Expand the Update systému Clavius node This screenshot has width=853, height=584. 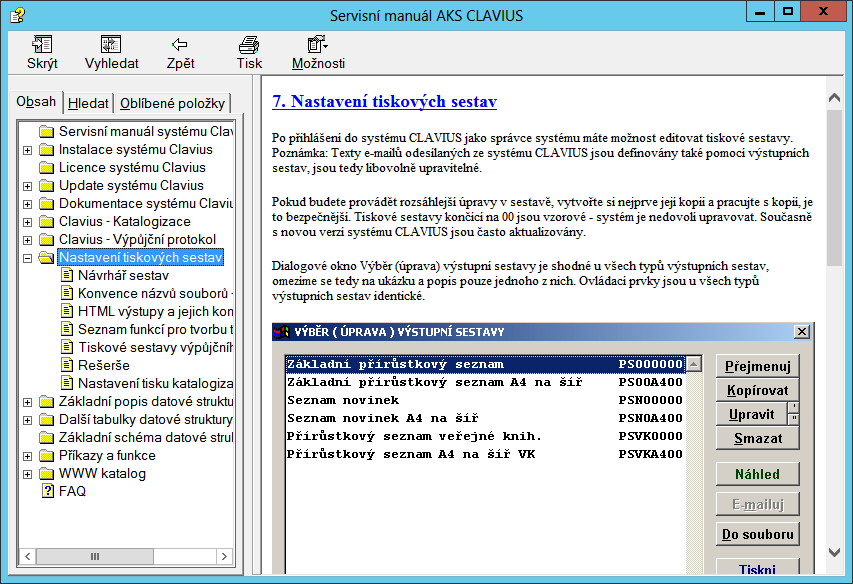pyautogui.click(x=28, y=186)
